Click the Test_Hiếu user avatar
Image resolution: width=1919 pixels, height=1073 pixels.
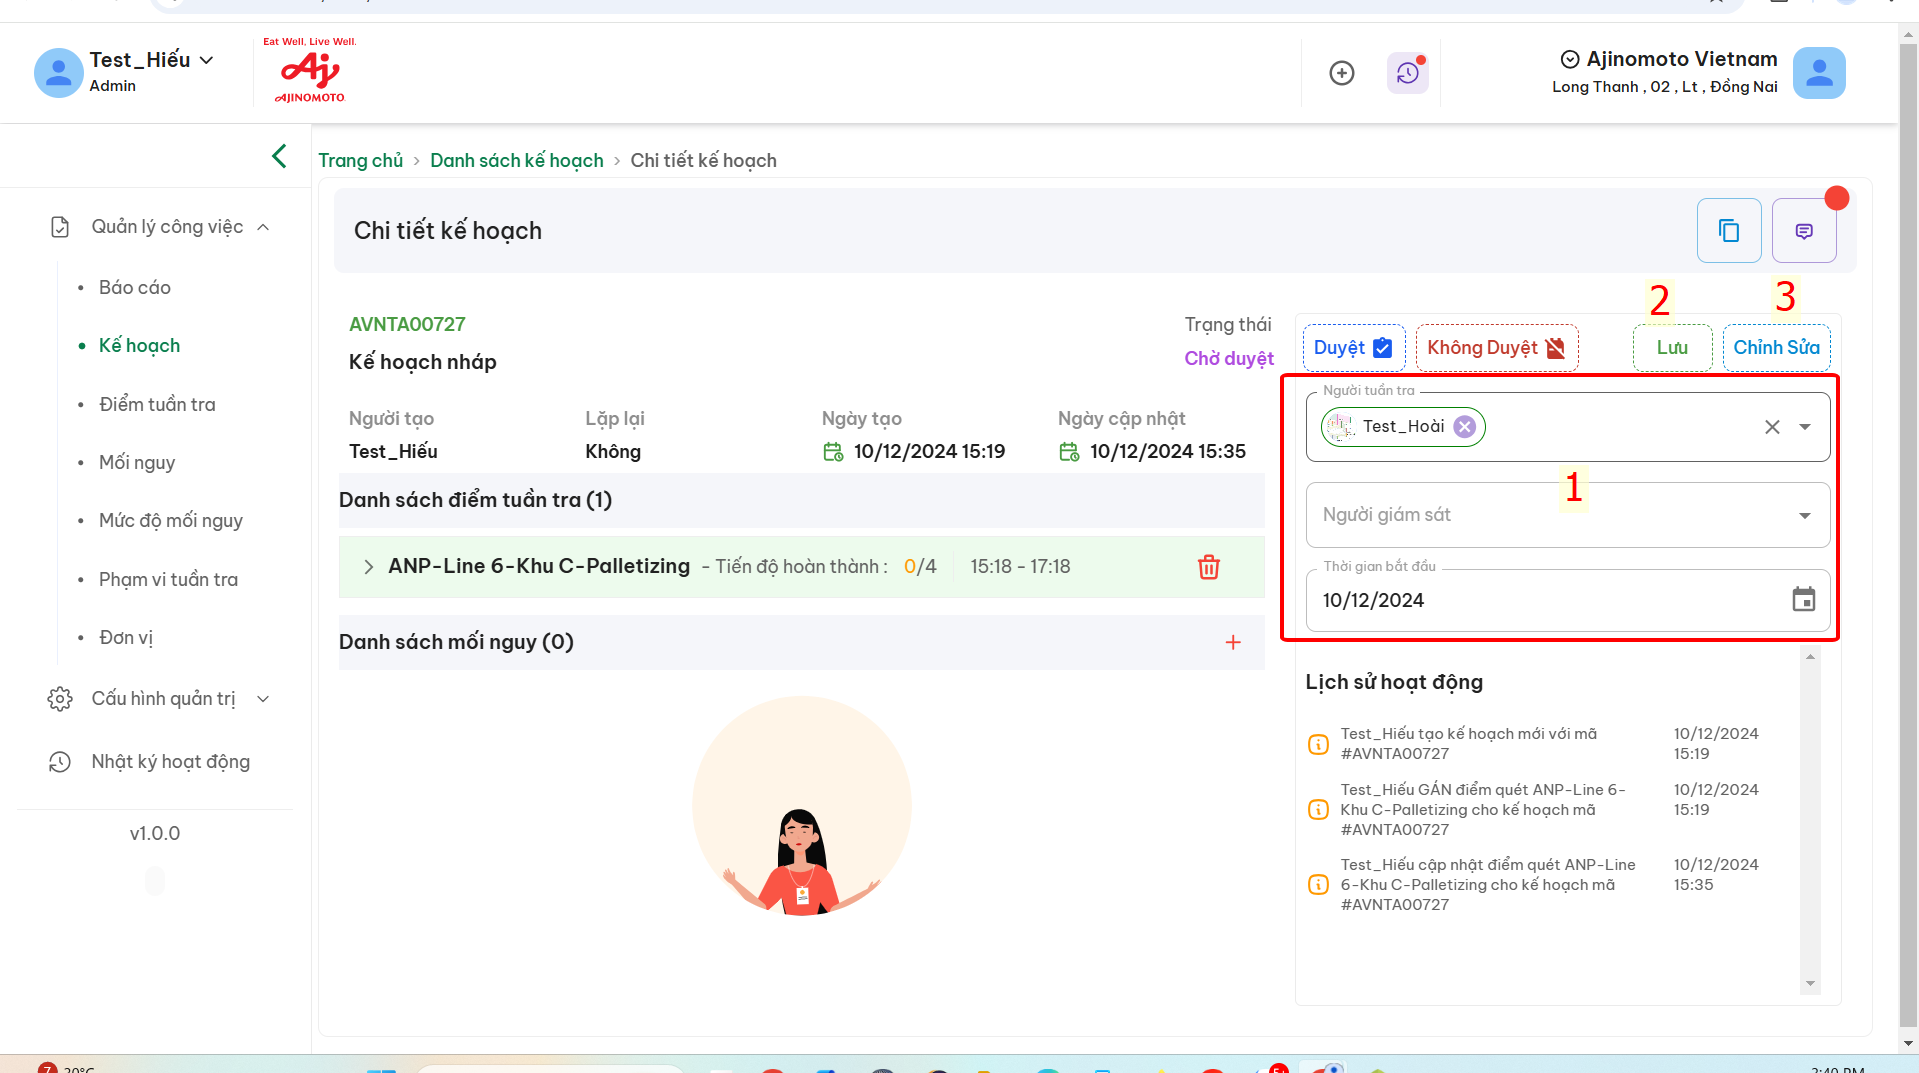coord(59,73)
